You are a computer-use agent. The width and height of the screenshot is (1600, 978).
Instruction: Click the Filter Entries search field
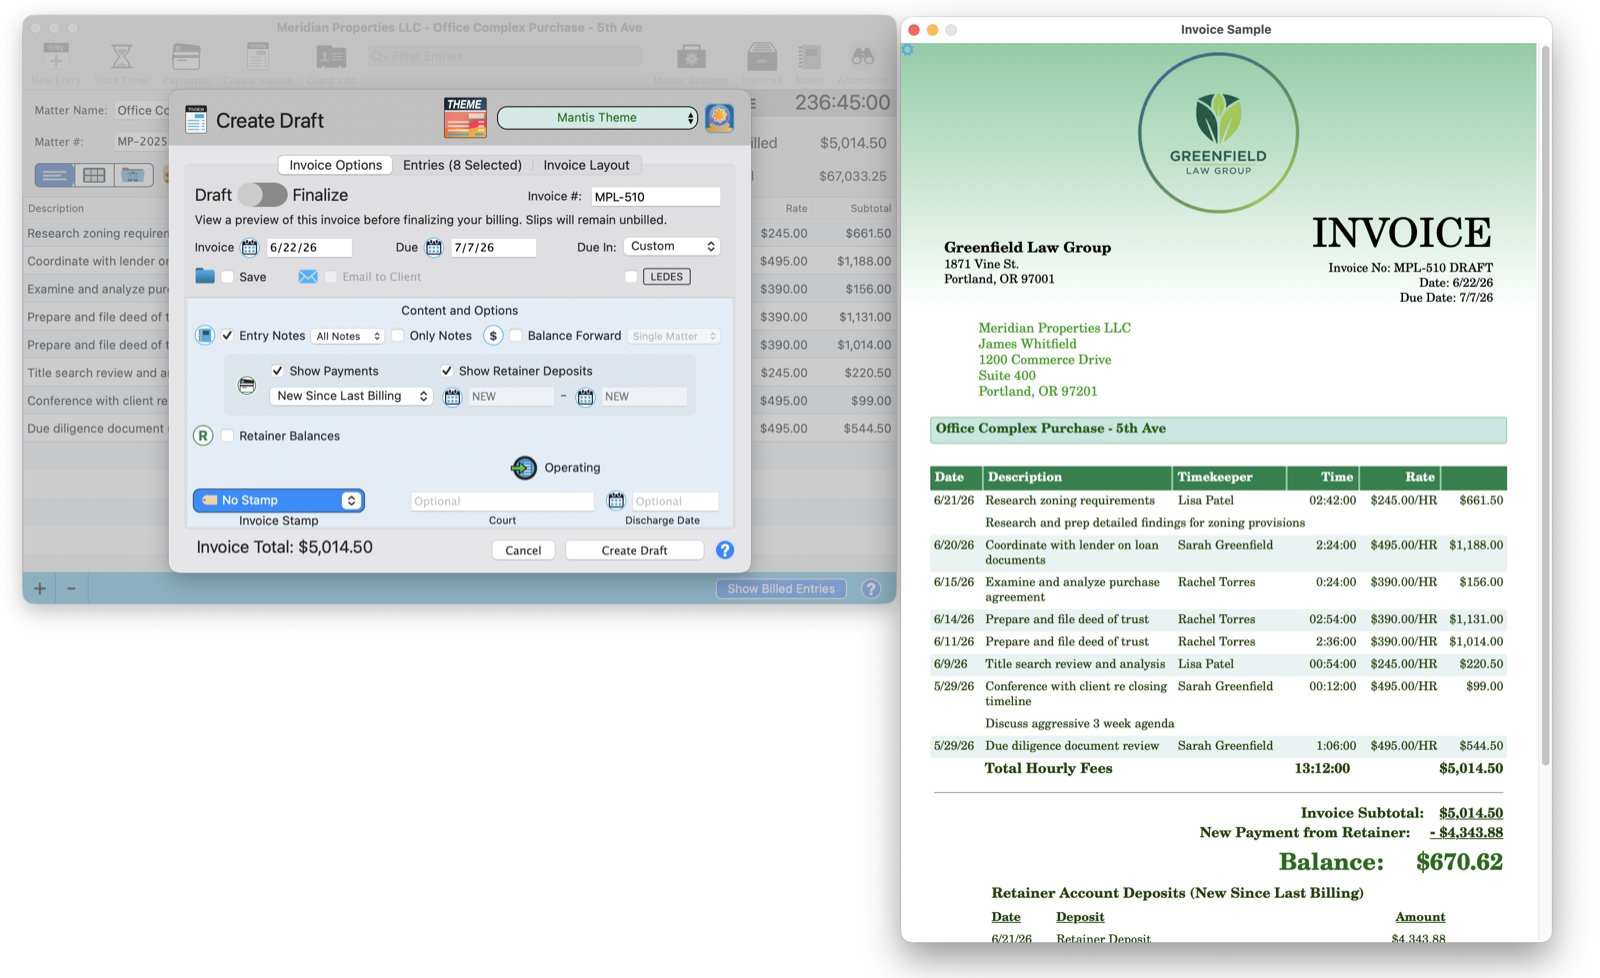point(505,56)
